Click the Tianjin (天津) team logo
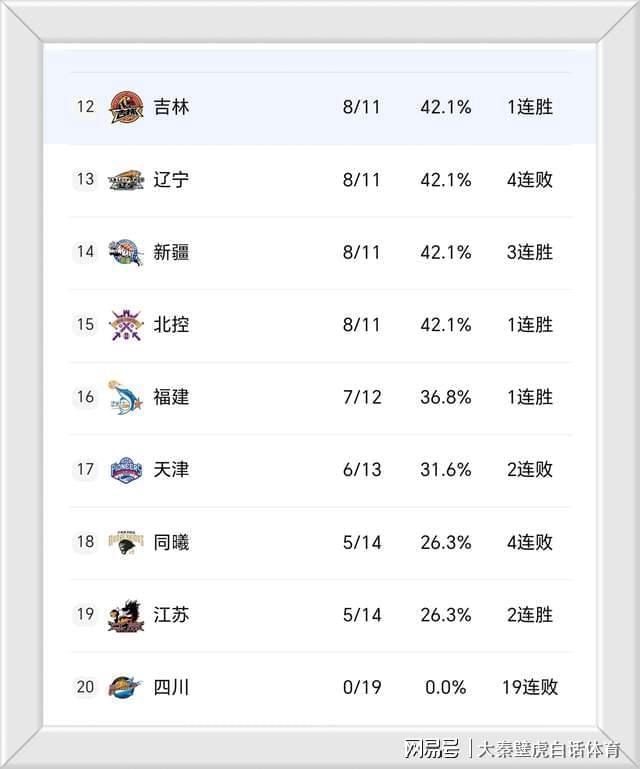640x769 pixels. pyautogui.click(x=126, y=469)
